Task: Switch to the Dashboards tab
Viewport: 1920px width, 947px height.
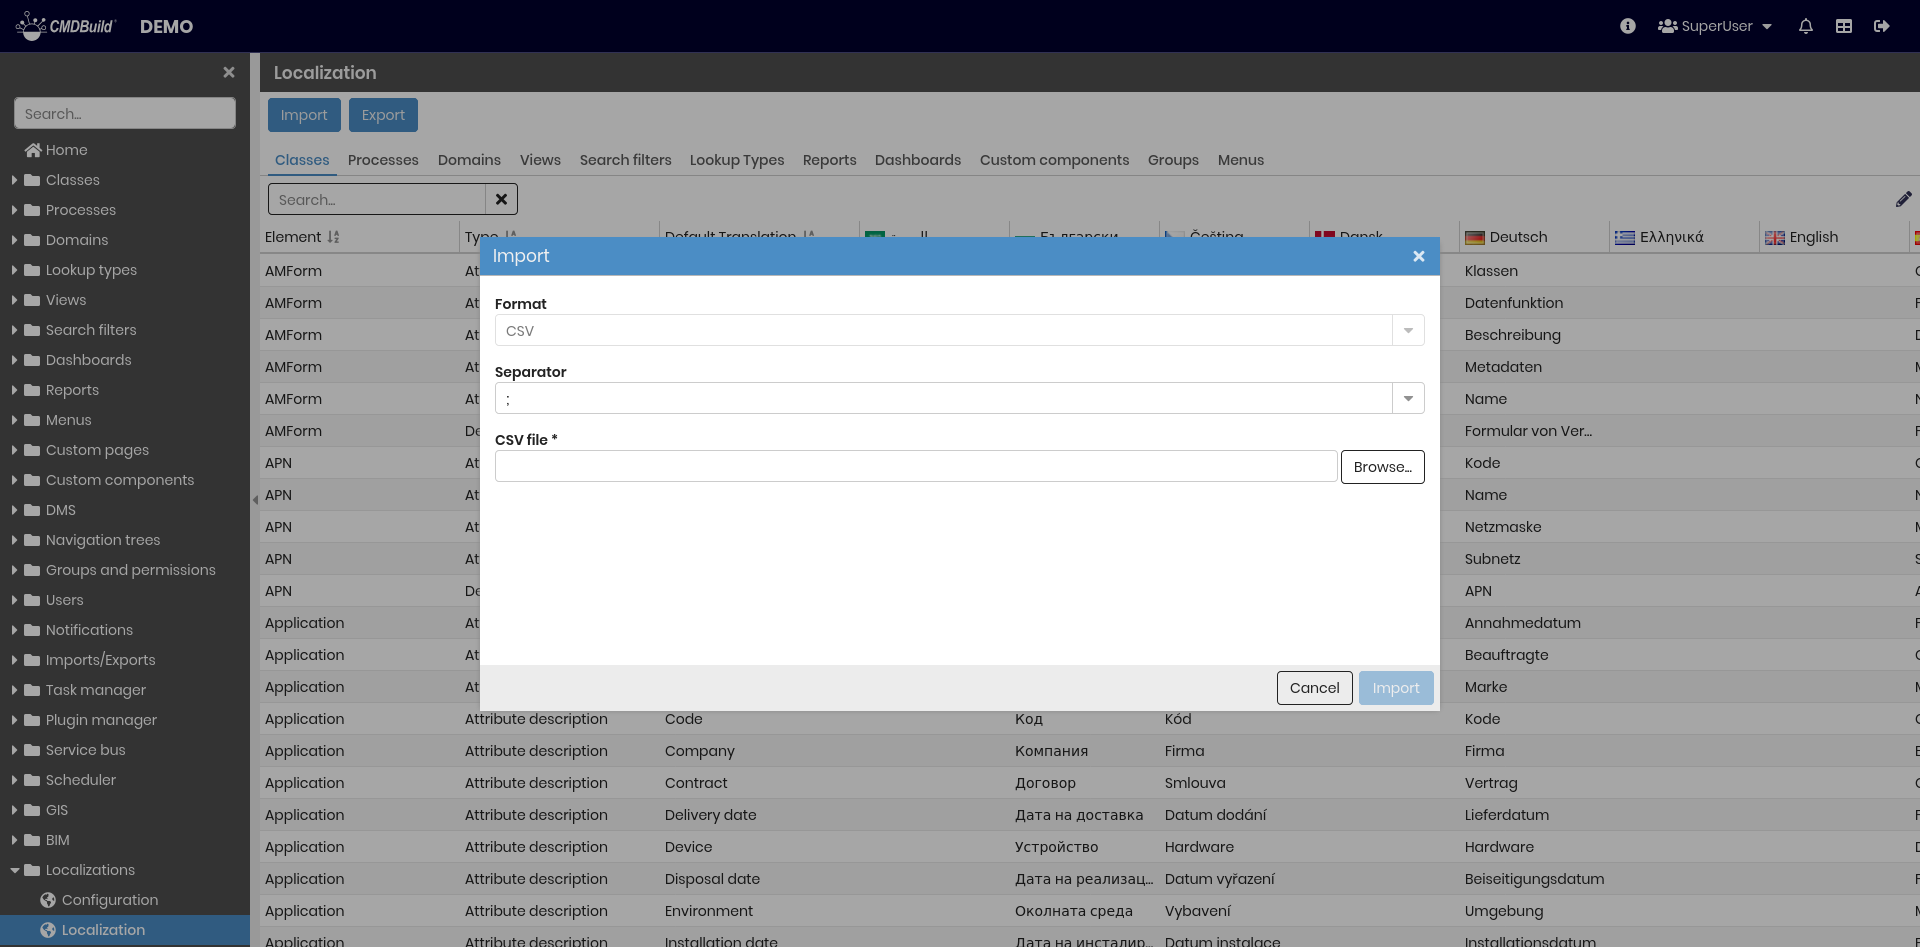Action: 917,160
